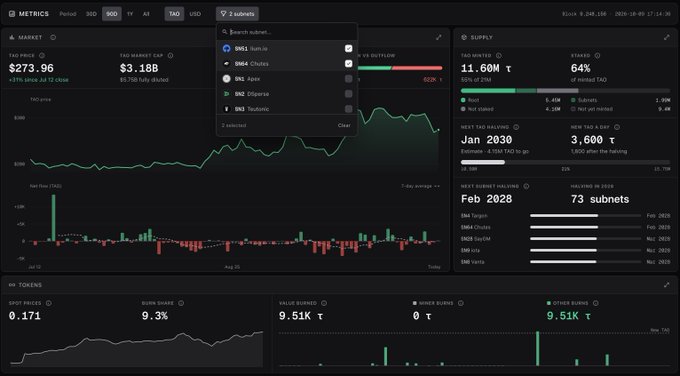The image size is (680, 376).
Task: Click the $3.18B market cap value
Action: coord(139,69)
